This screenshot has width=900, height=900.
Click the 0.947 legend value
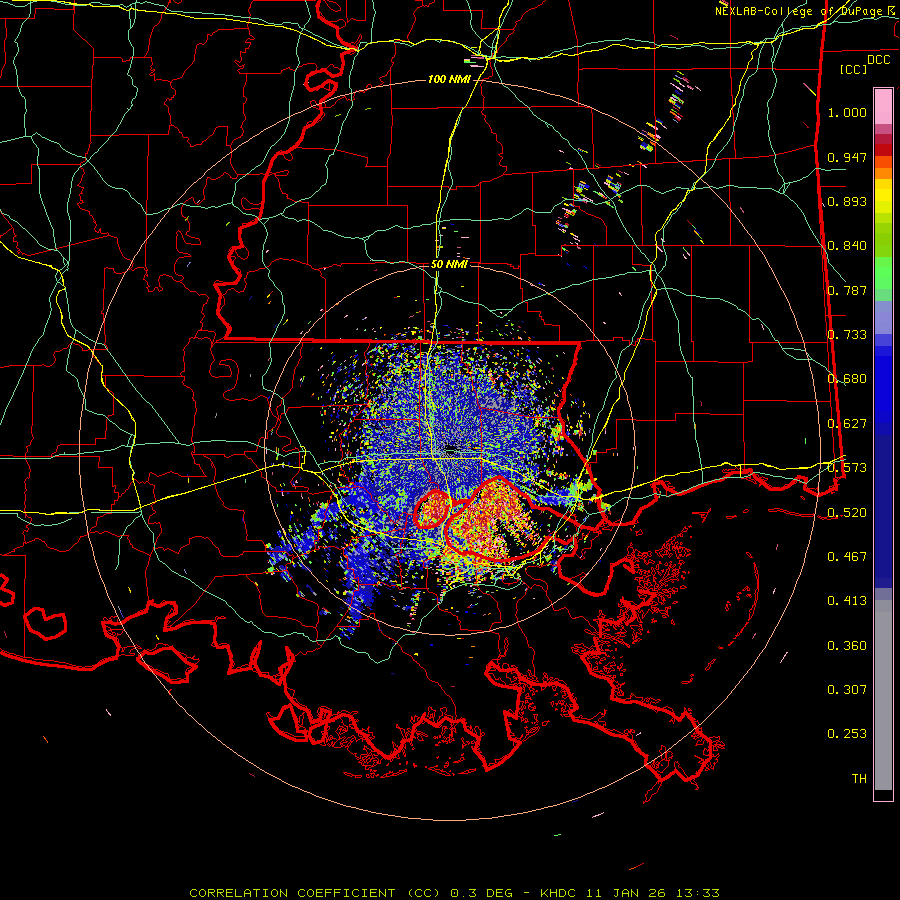(x=847, y=157)
